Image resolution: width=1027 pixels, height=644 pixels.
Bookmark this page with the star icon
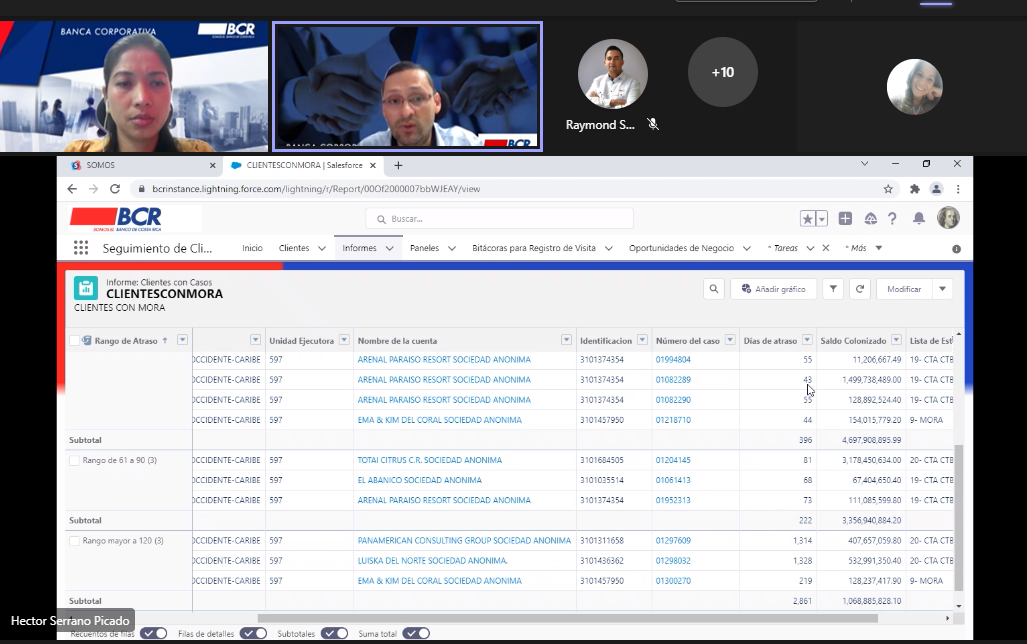point(888,189)
